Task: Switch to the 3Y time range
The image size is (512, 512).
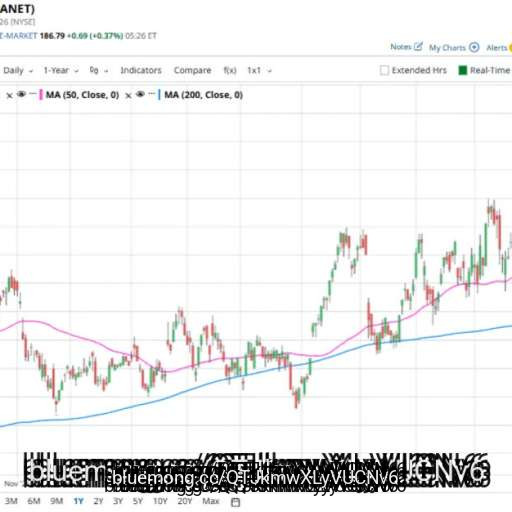Action: [118, 501]
